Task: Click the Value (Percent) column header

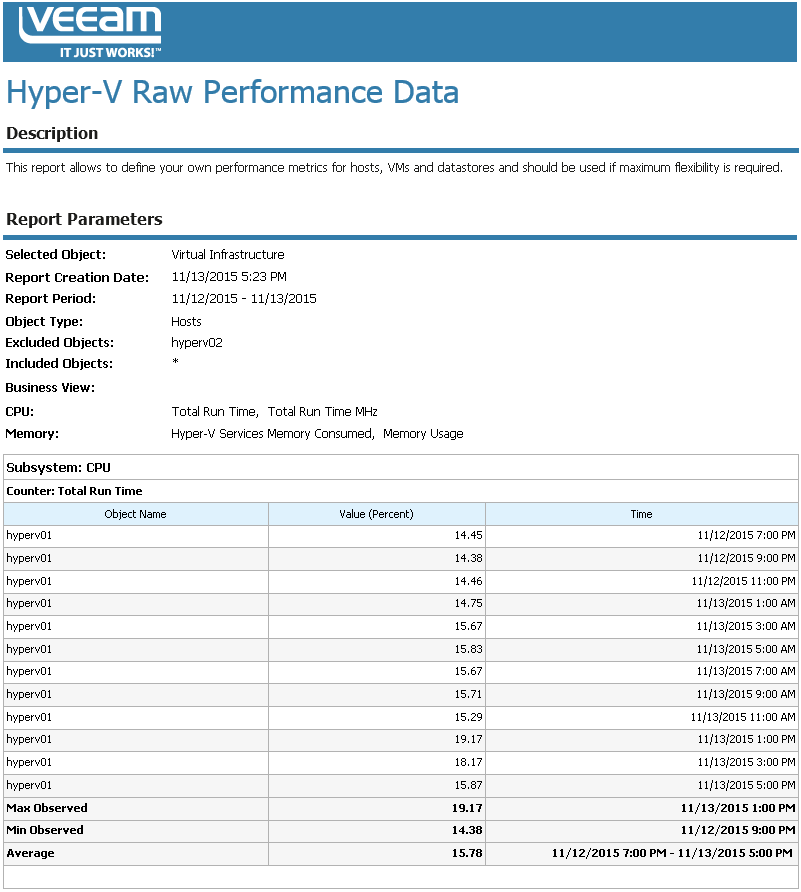Action: click(376, 514)
